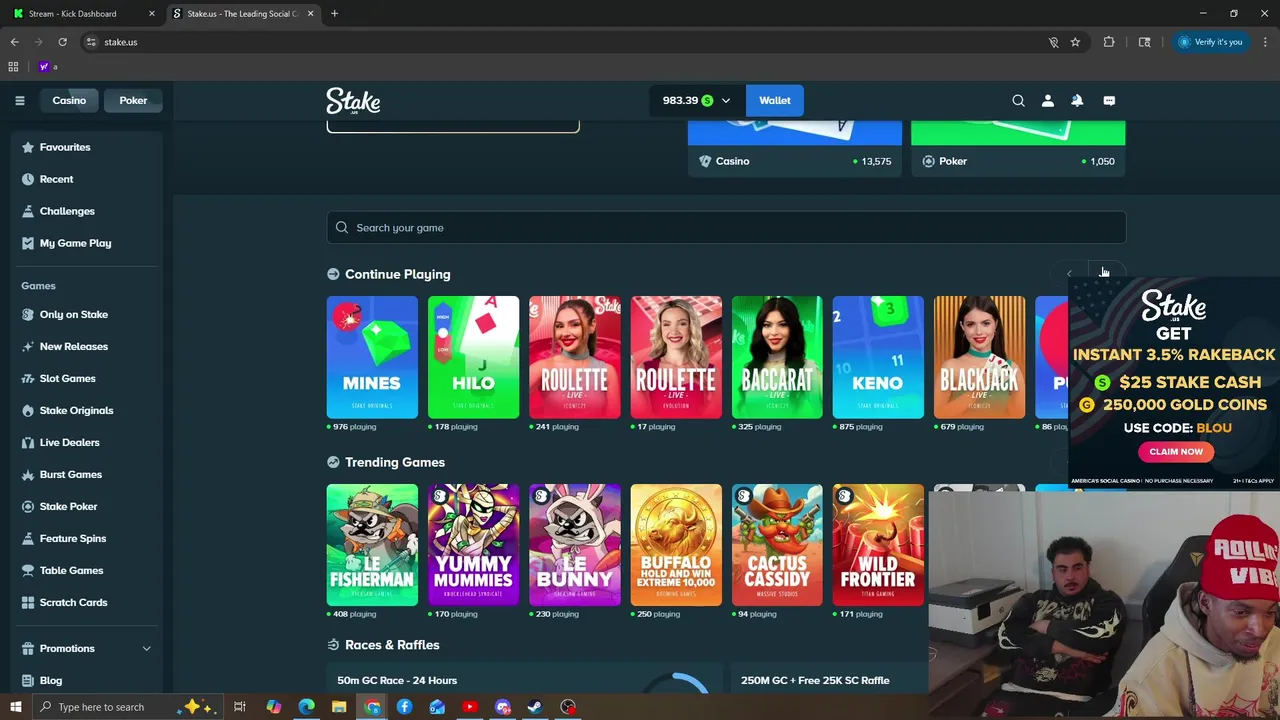Open the hamburger sidebar menu
The width and height of the screenshot is (1280, 720).
pyautogui.click(x=19, y=100)
